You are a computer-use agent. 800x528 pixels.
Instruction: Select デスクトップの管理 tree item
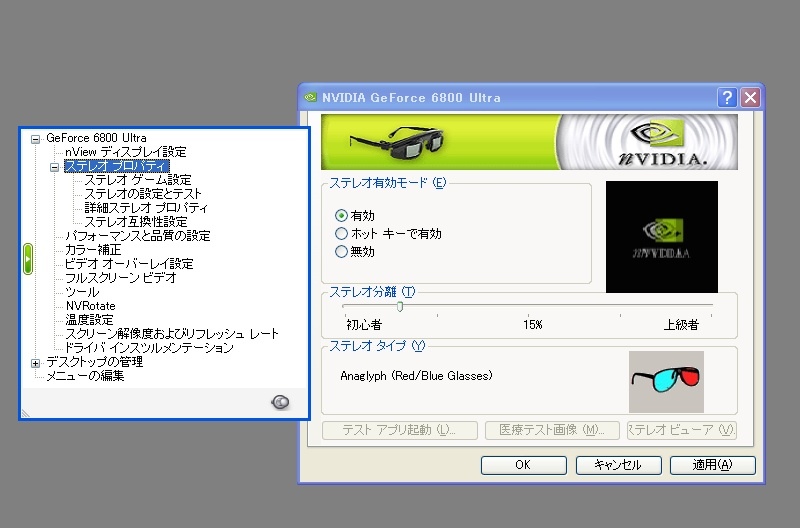click(94, 362)
